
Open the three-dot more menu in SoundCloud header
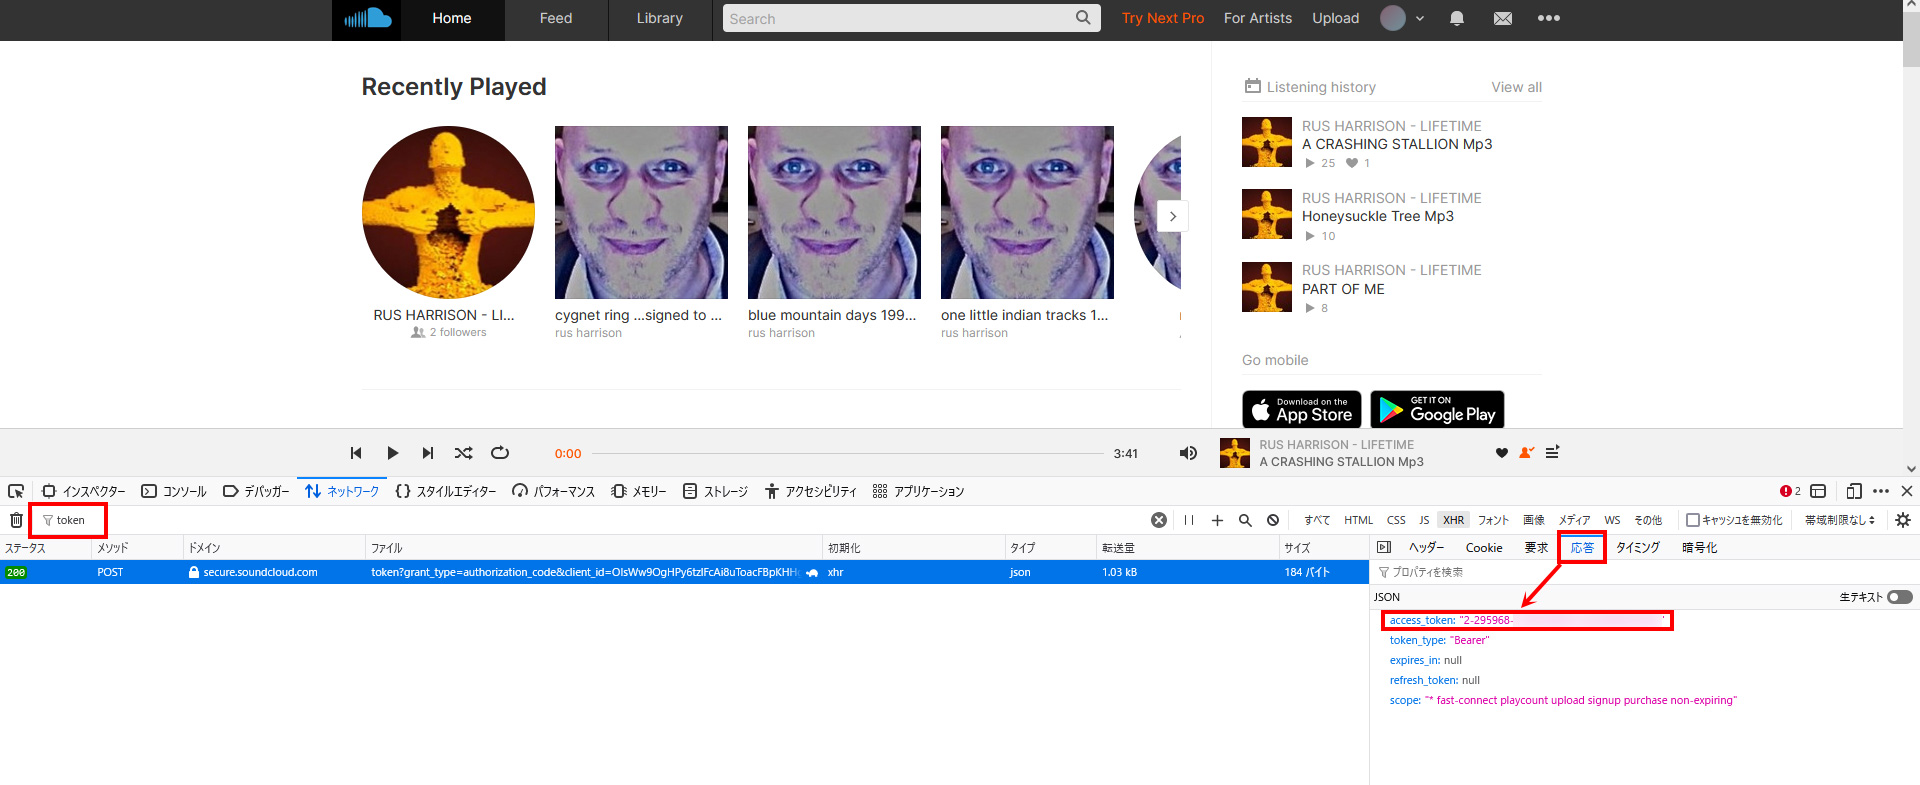click(x=1549, y=18)
